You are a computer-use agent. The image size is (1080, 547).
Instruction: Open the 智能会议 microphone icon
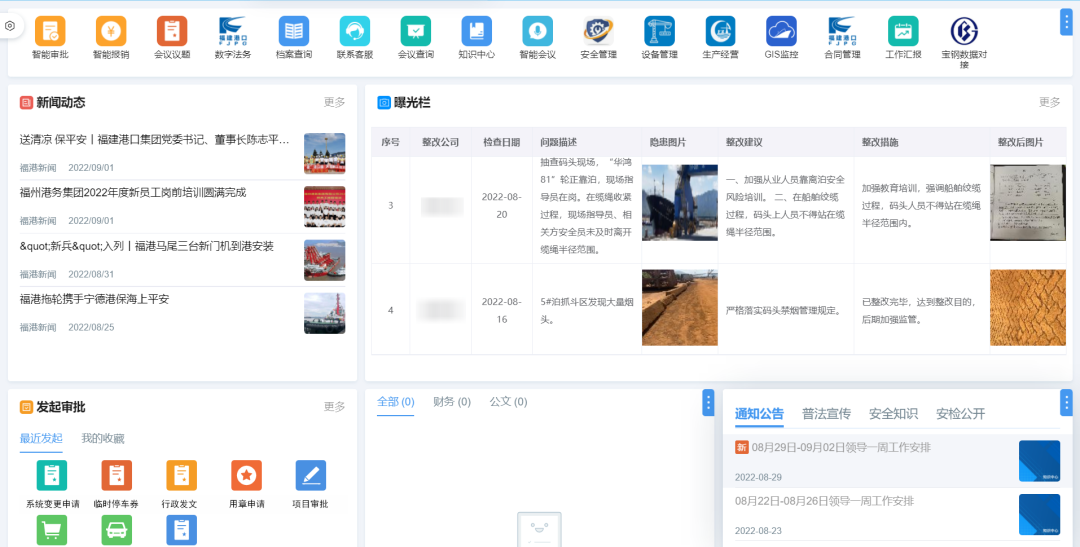click(537, 31)
